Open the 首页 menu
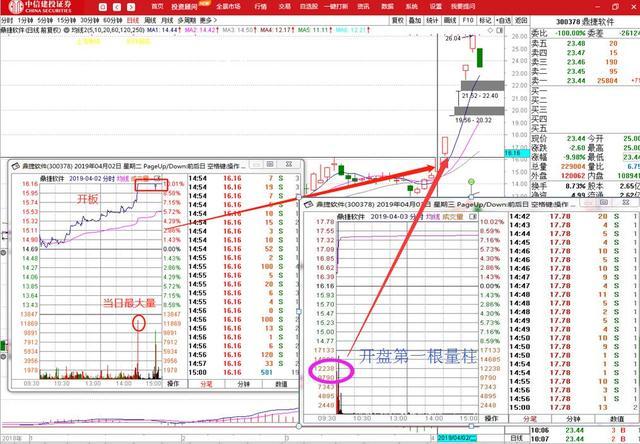640x444 pixels. [x=158, y=7]
